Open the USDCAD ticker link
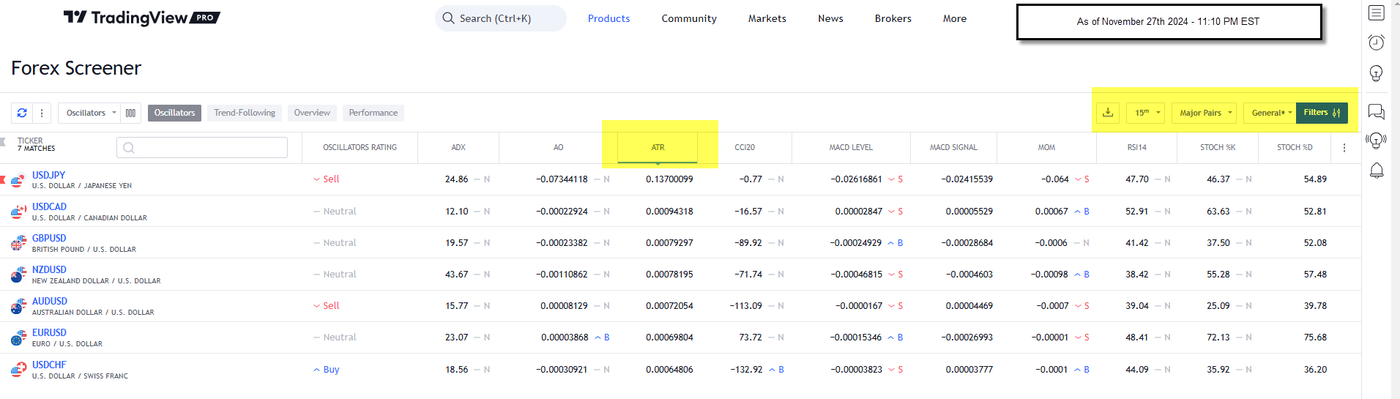 tap(50, 207)
